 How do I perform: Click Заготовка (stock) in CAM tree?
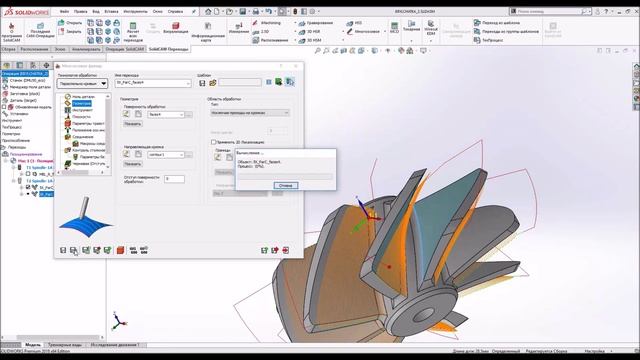pos(25,93)
